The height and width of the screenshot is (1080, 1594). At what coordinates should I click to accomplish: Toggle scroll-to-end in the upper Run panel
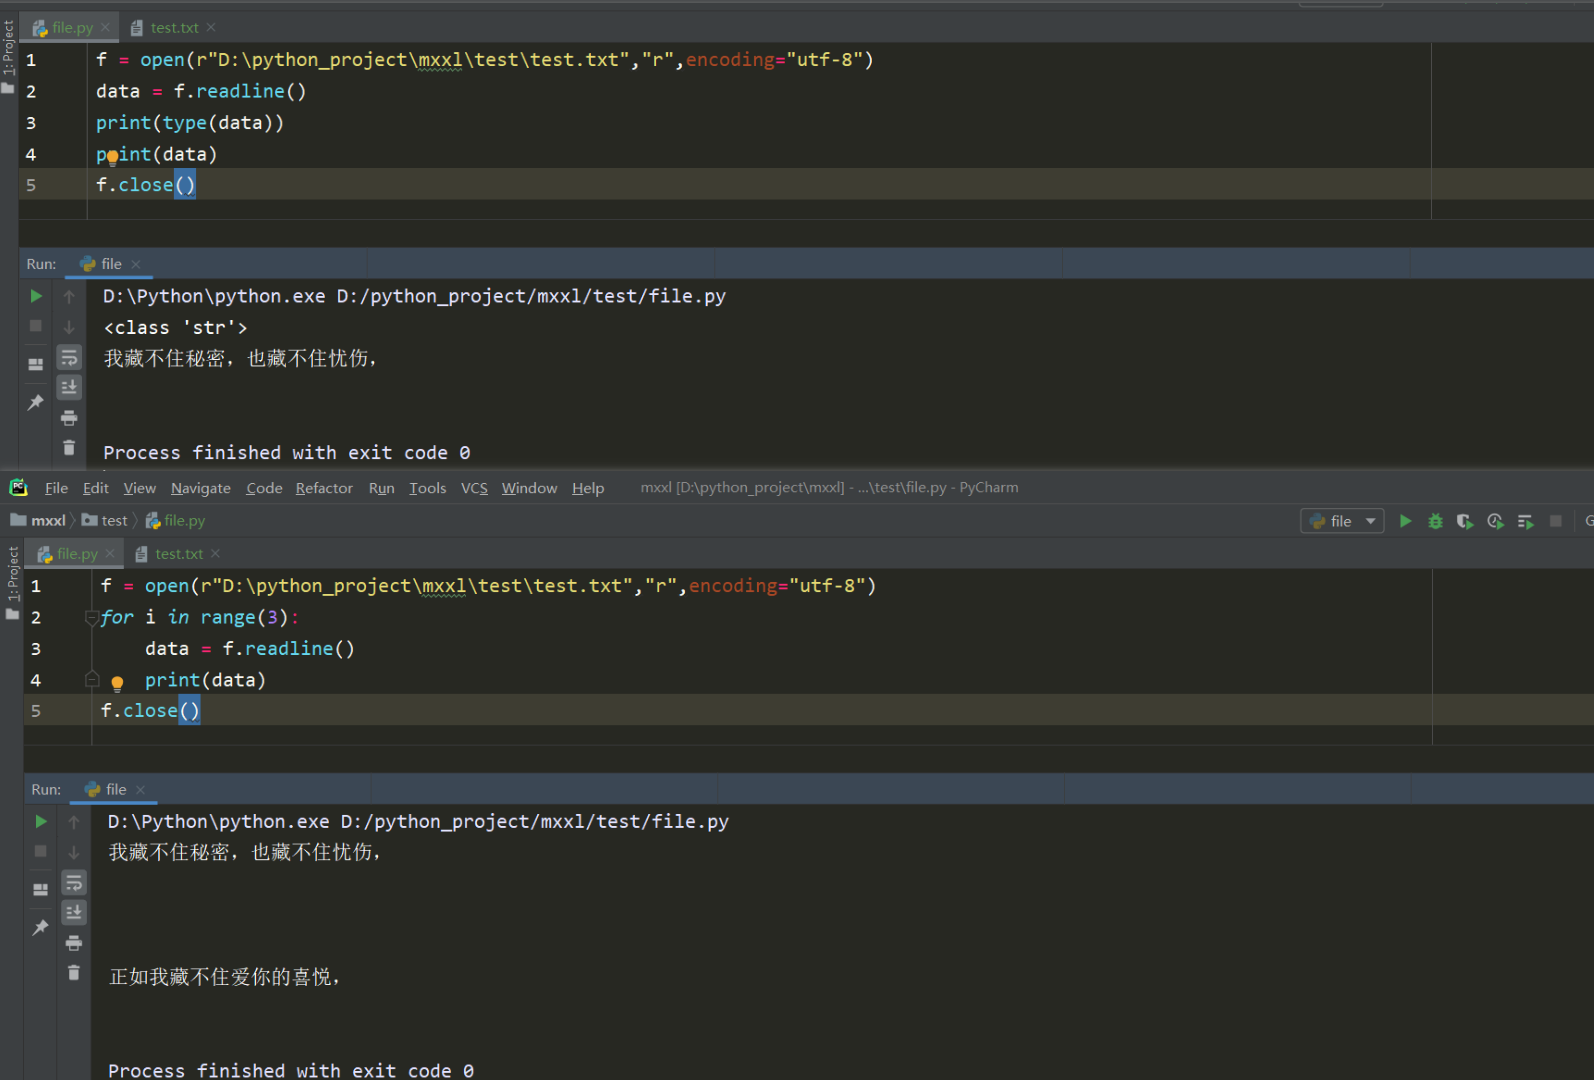69,387
